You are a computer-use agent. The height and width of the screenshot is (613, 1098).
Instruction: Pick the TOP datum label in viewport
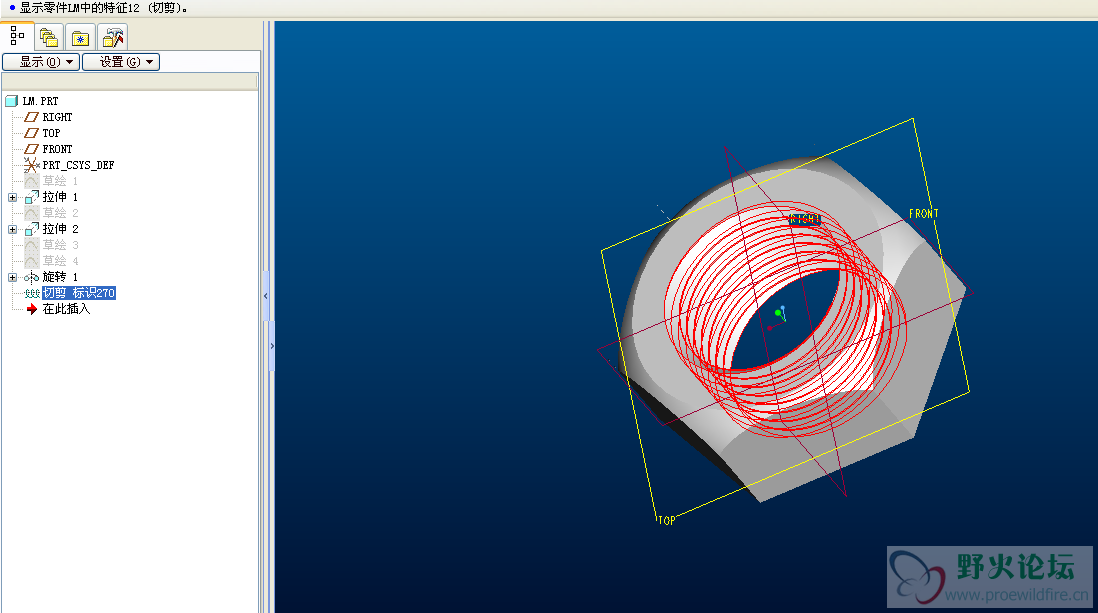tap(667, 521)
